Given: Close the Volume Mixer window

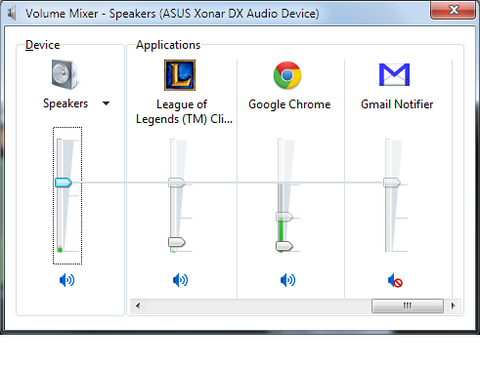Looking at the screenshot, I should 453,11.
